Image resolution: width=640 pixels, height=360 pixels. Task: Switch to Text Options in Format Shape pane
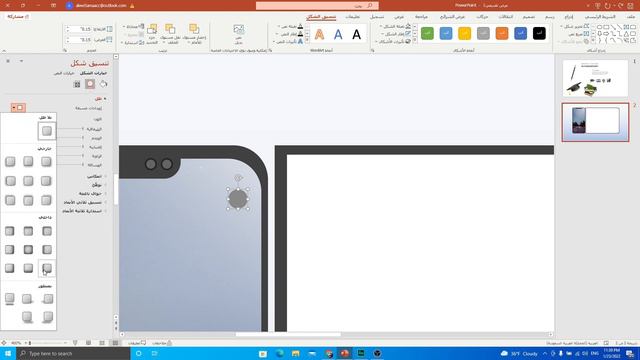pos(64,73)
